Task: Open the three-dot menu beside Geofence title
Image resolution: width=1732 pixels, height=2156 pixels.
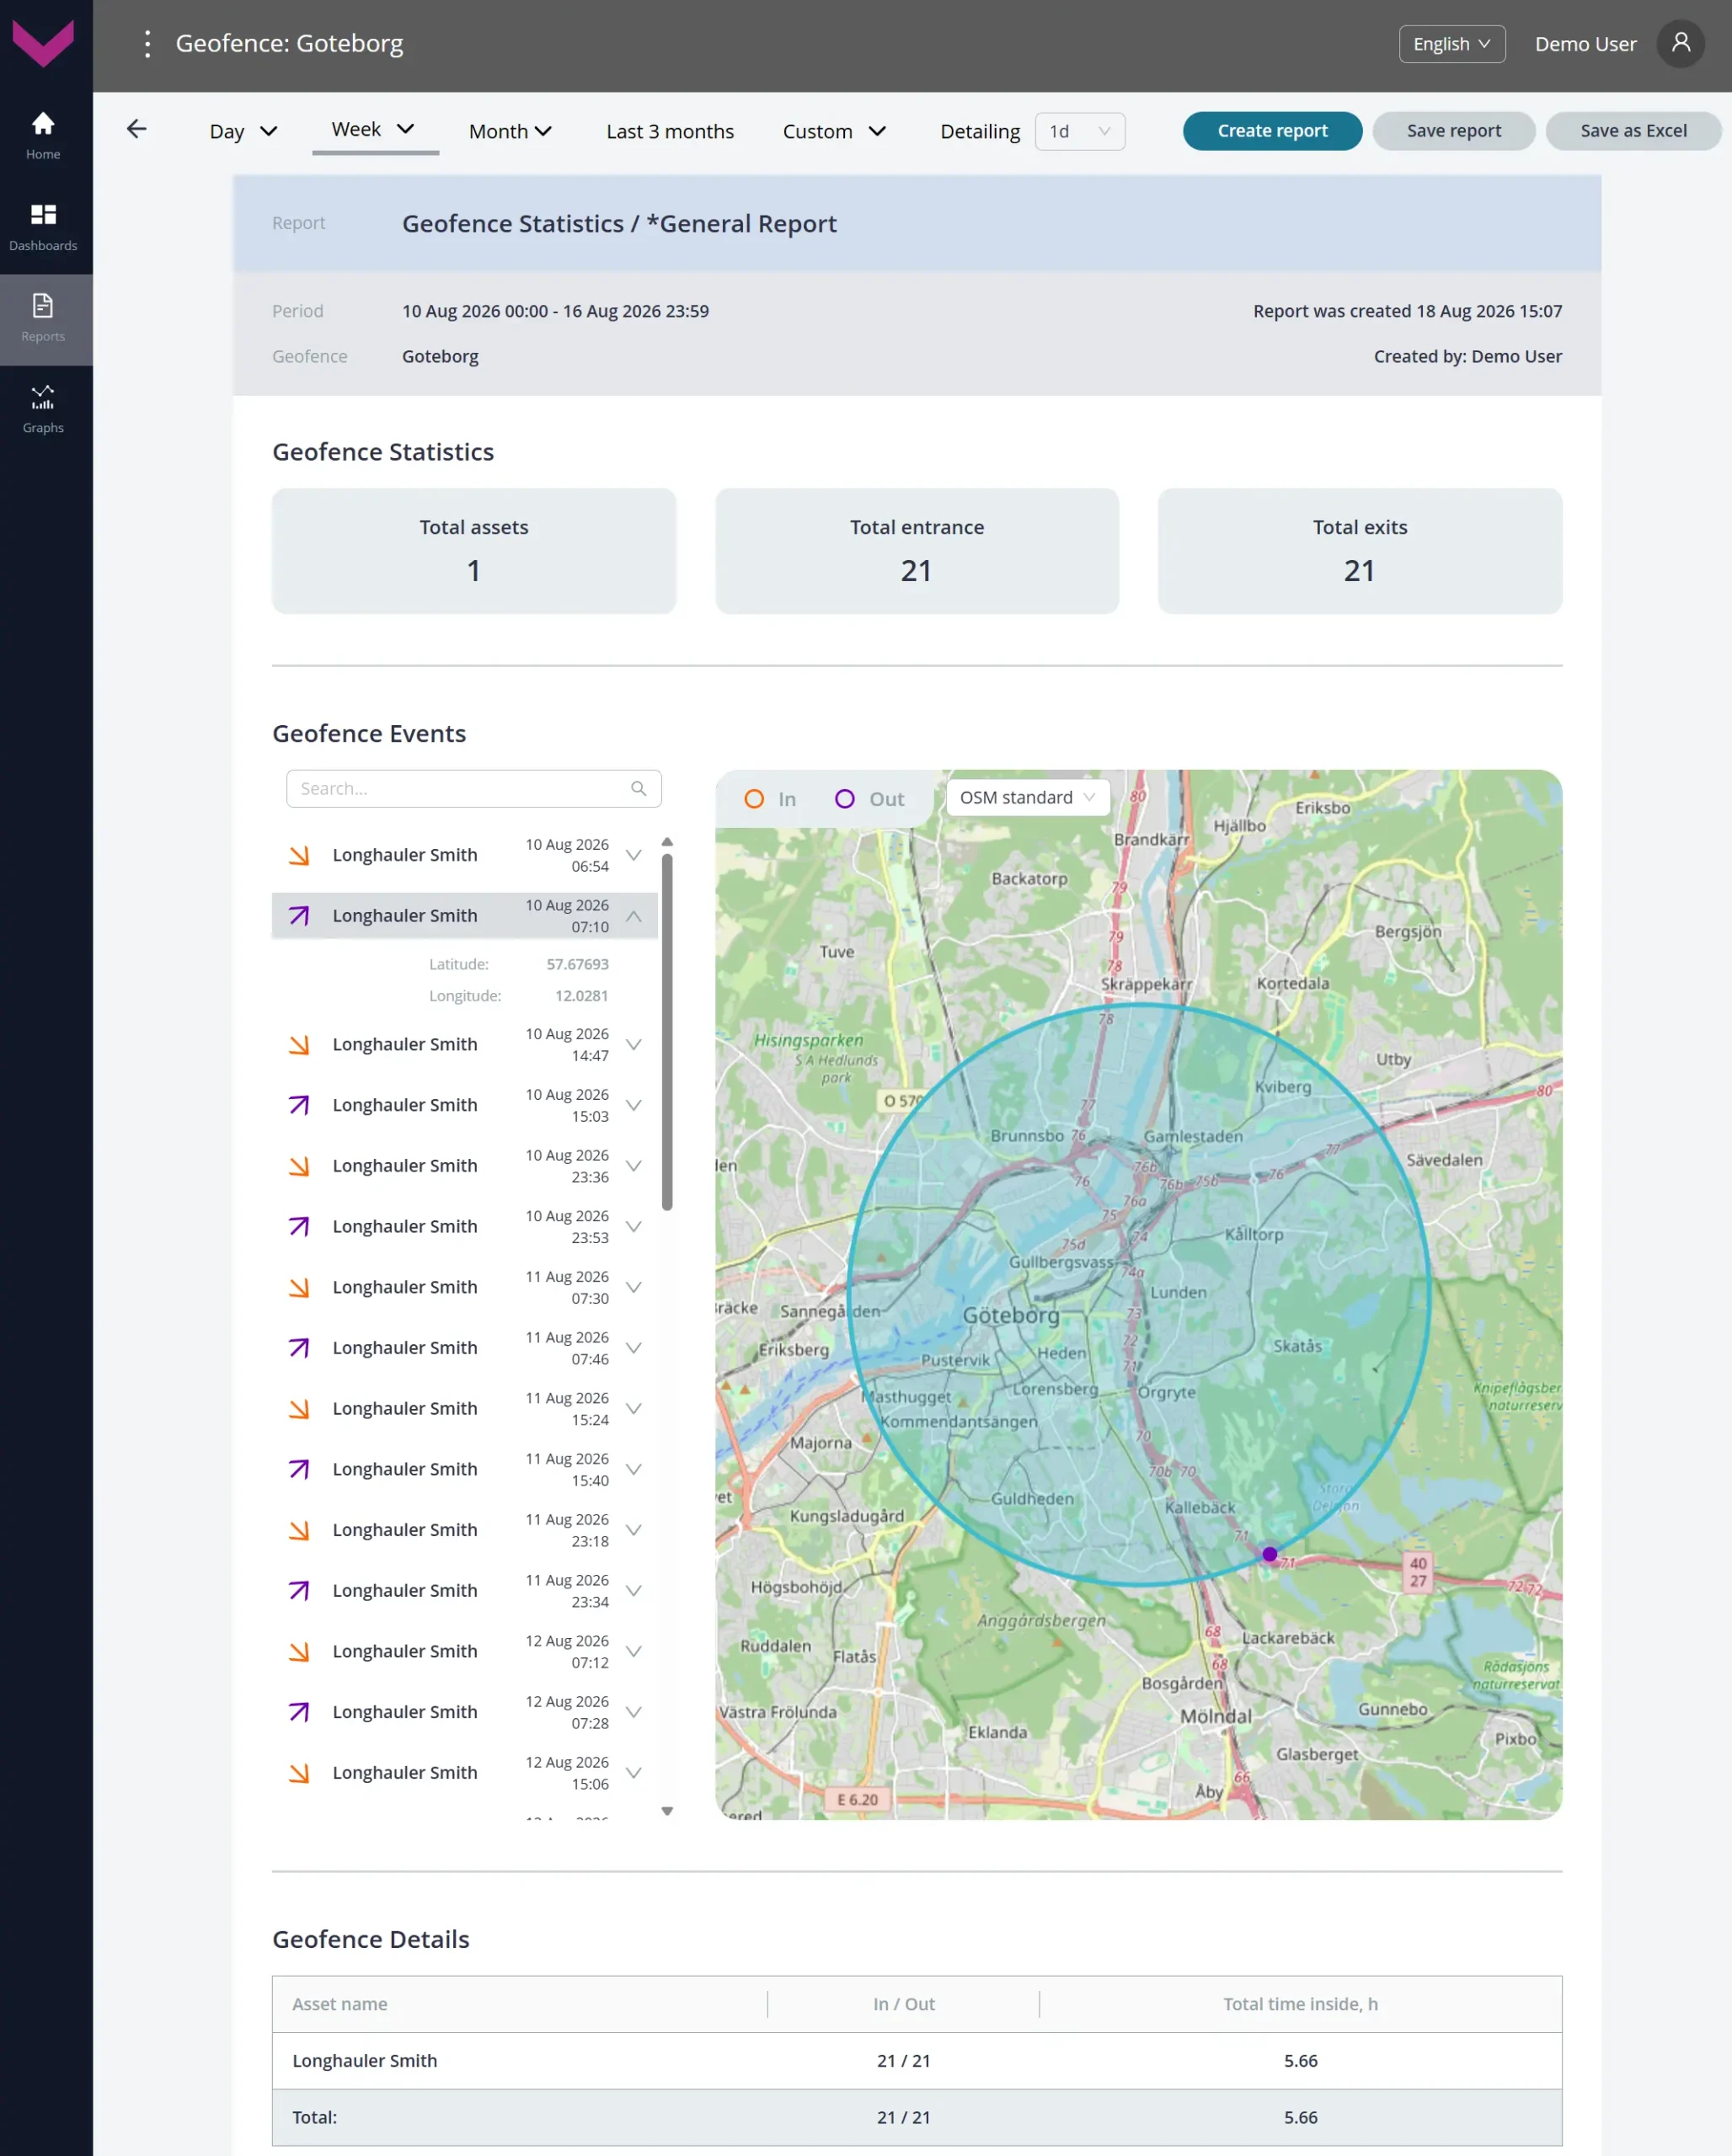Action: [147, 43]
